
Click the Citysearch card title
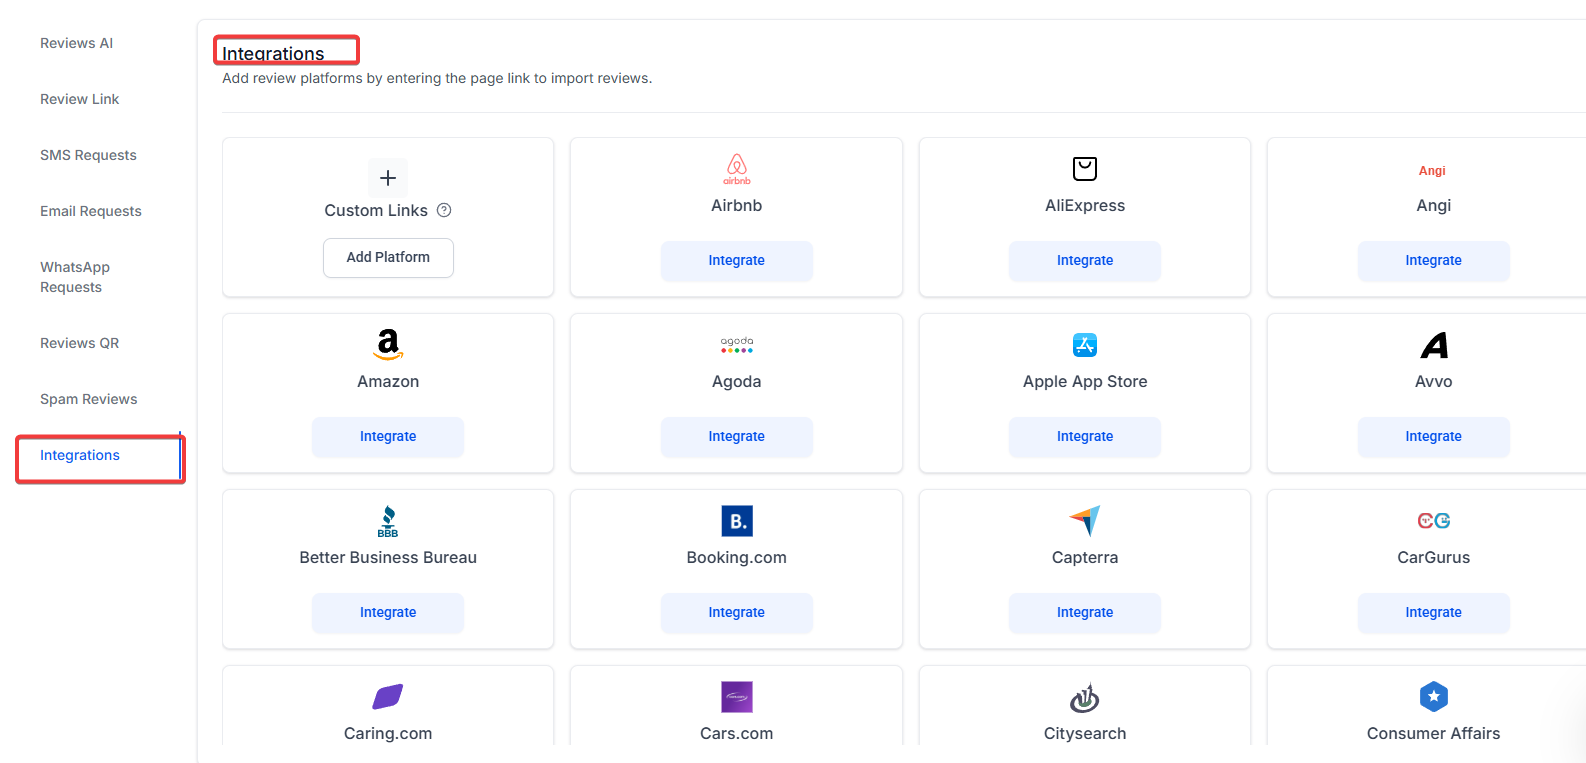tap(1085, 733)
